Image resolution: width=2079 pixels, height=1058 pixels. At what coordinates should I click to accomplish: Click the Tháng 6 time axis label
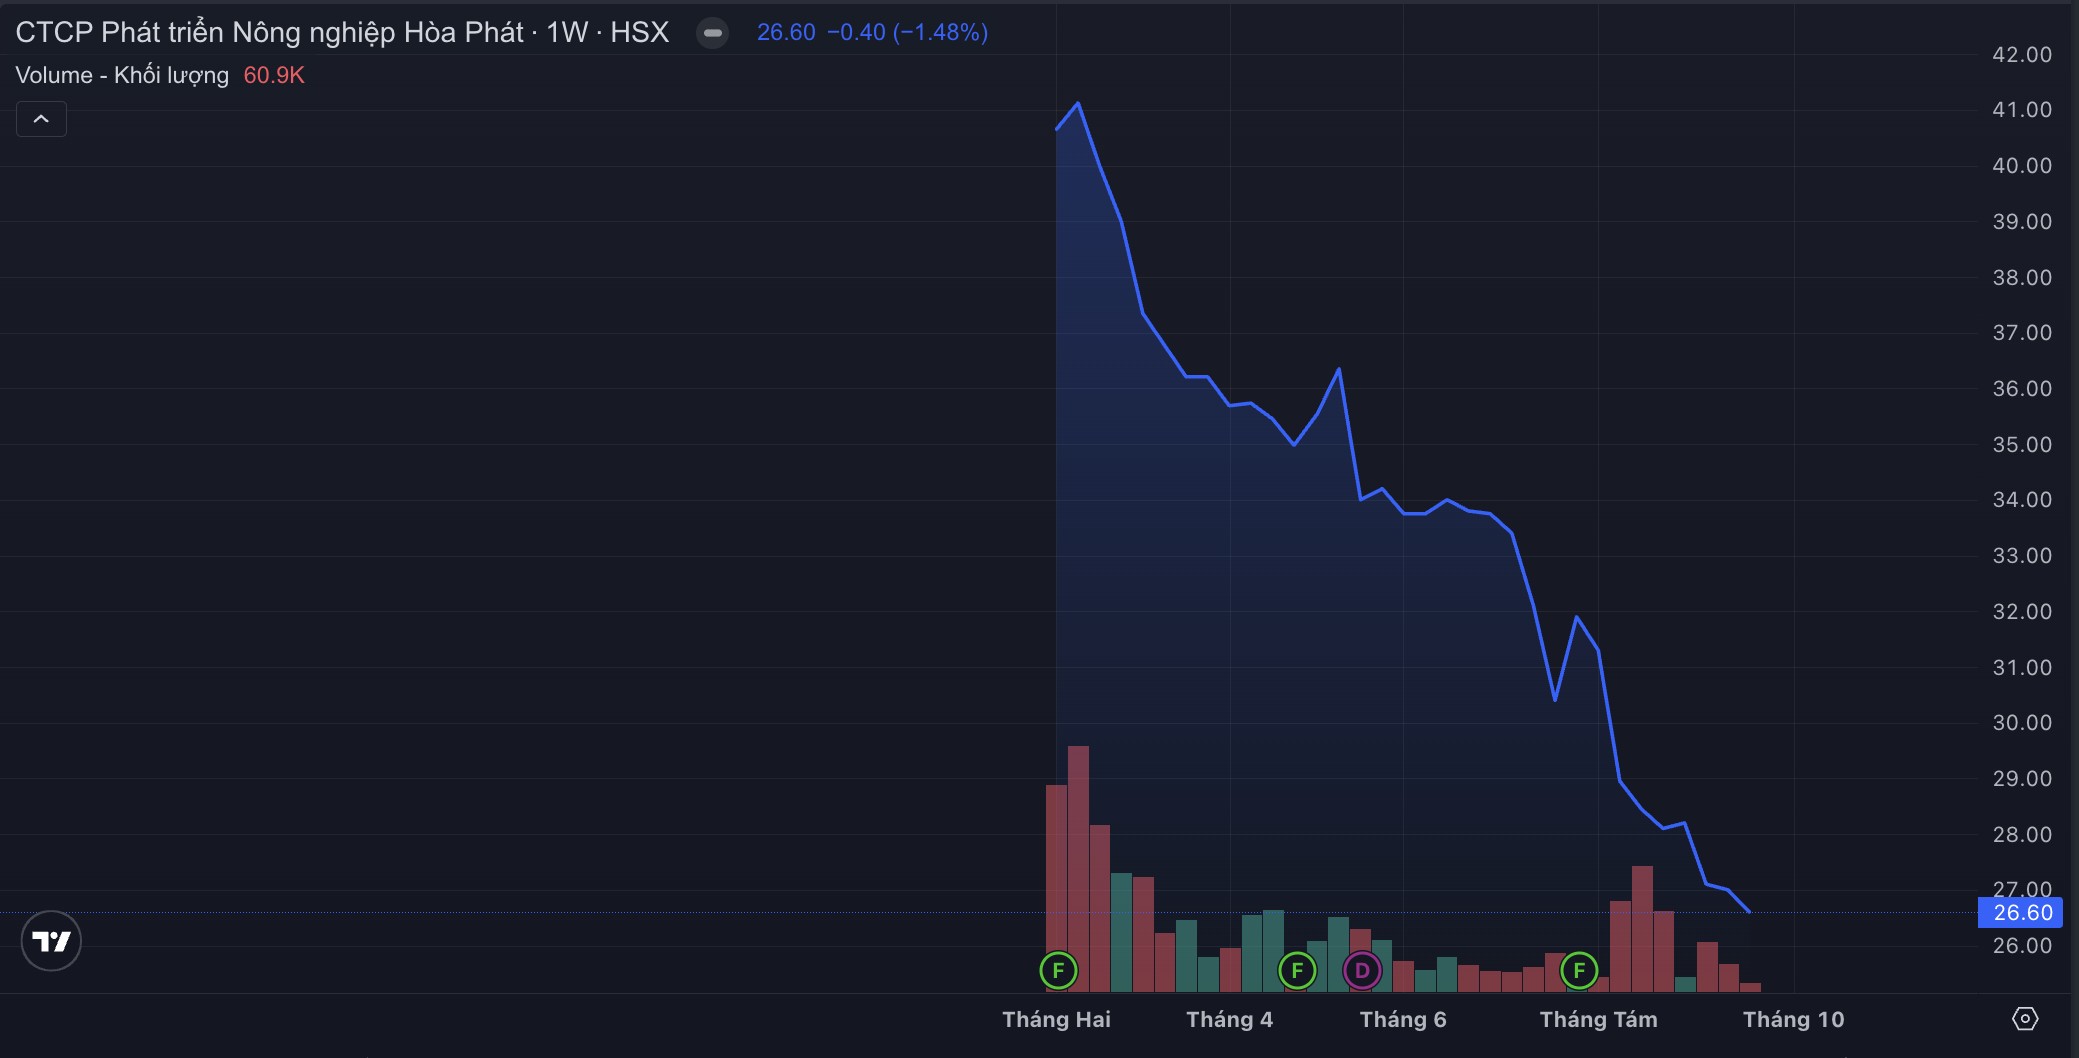point(1402,1019)
